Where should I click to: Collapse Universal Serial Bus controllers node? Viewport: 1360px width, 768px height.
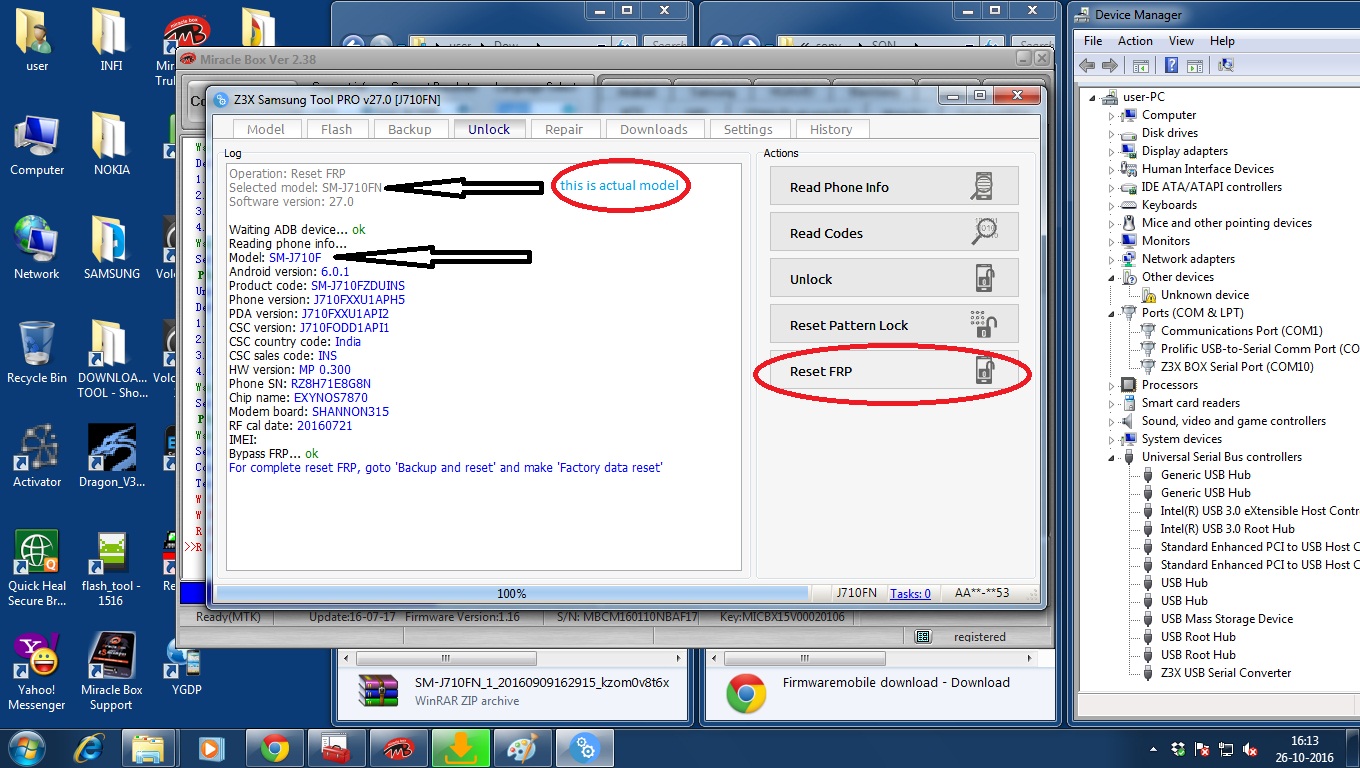tap(1111, 457)
